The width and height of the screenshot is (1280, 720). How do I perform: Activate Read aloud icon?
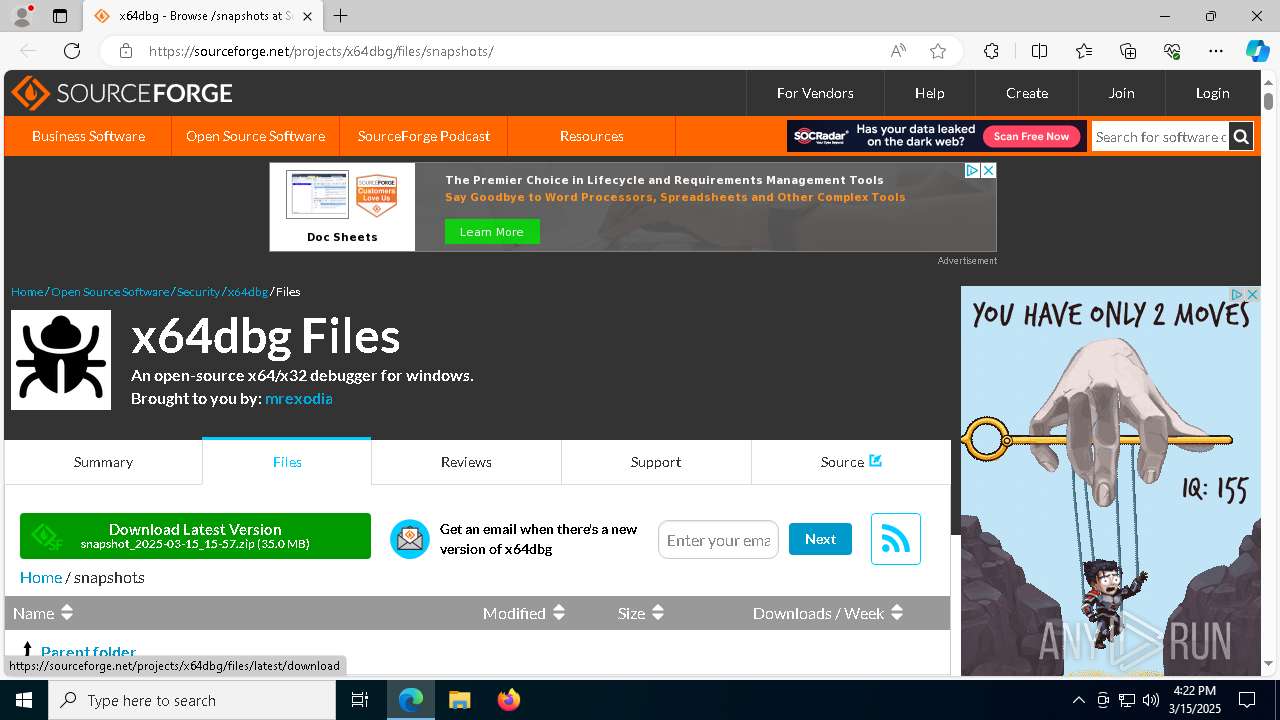(x=898, y=51)
